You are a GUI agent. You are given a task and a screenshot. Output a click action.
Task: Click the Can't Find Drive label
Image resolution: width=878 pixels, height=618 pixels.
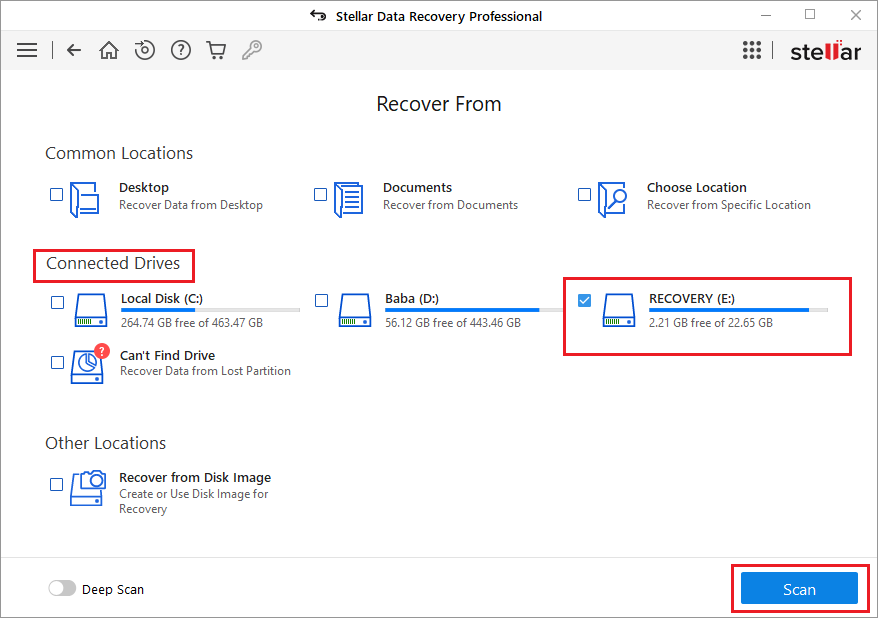coord(167,355)
